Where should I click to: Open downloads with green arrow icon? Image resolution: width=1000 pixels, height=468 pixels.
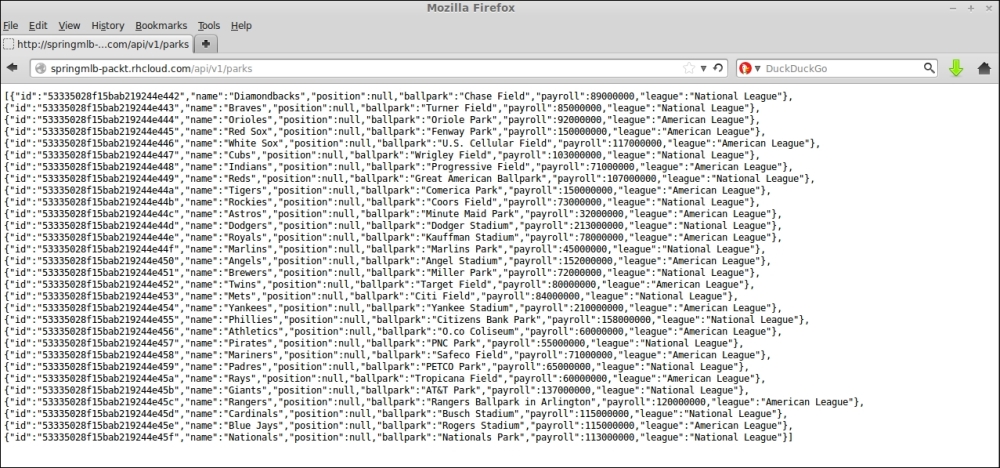(x=955, y=68)
